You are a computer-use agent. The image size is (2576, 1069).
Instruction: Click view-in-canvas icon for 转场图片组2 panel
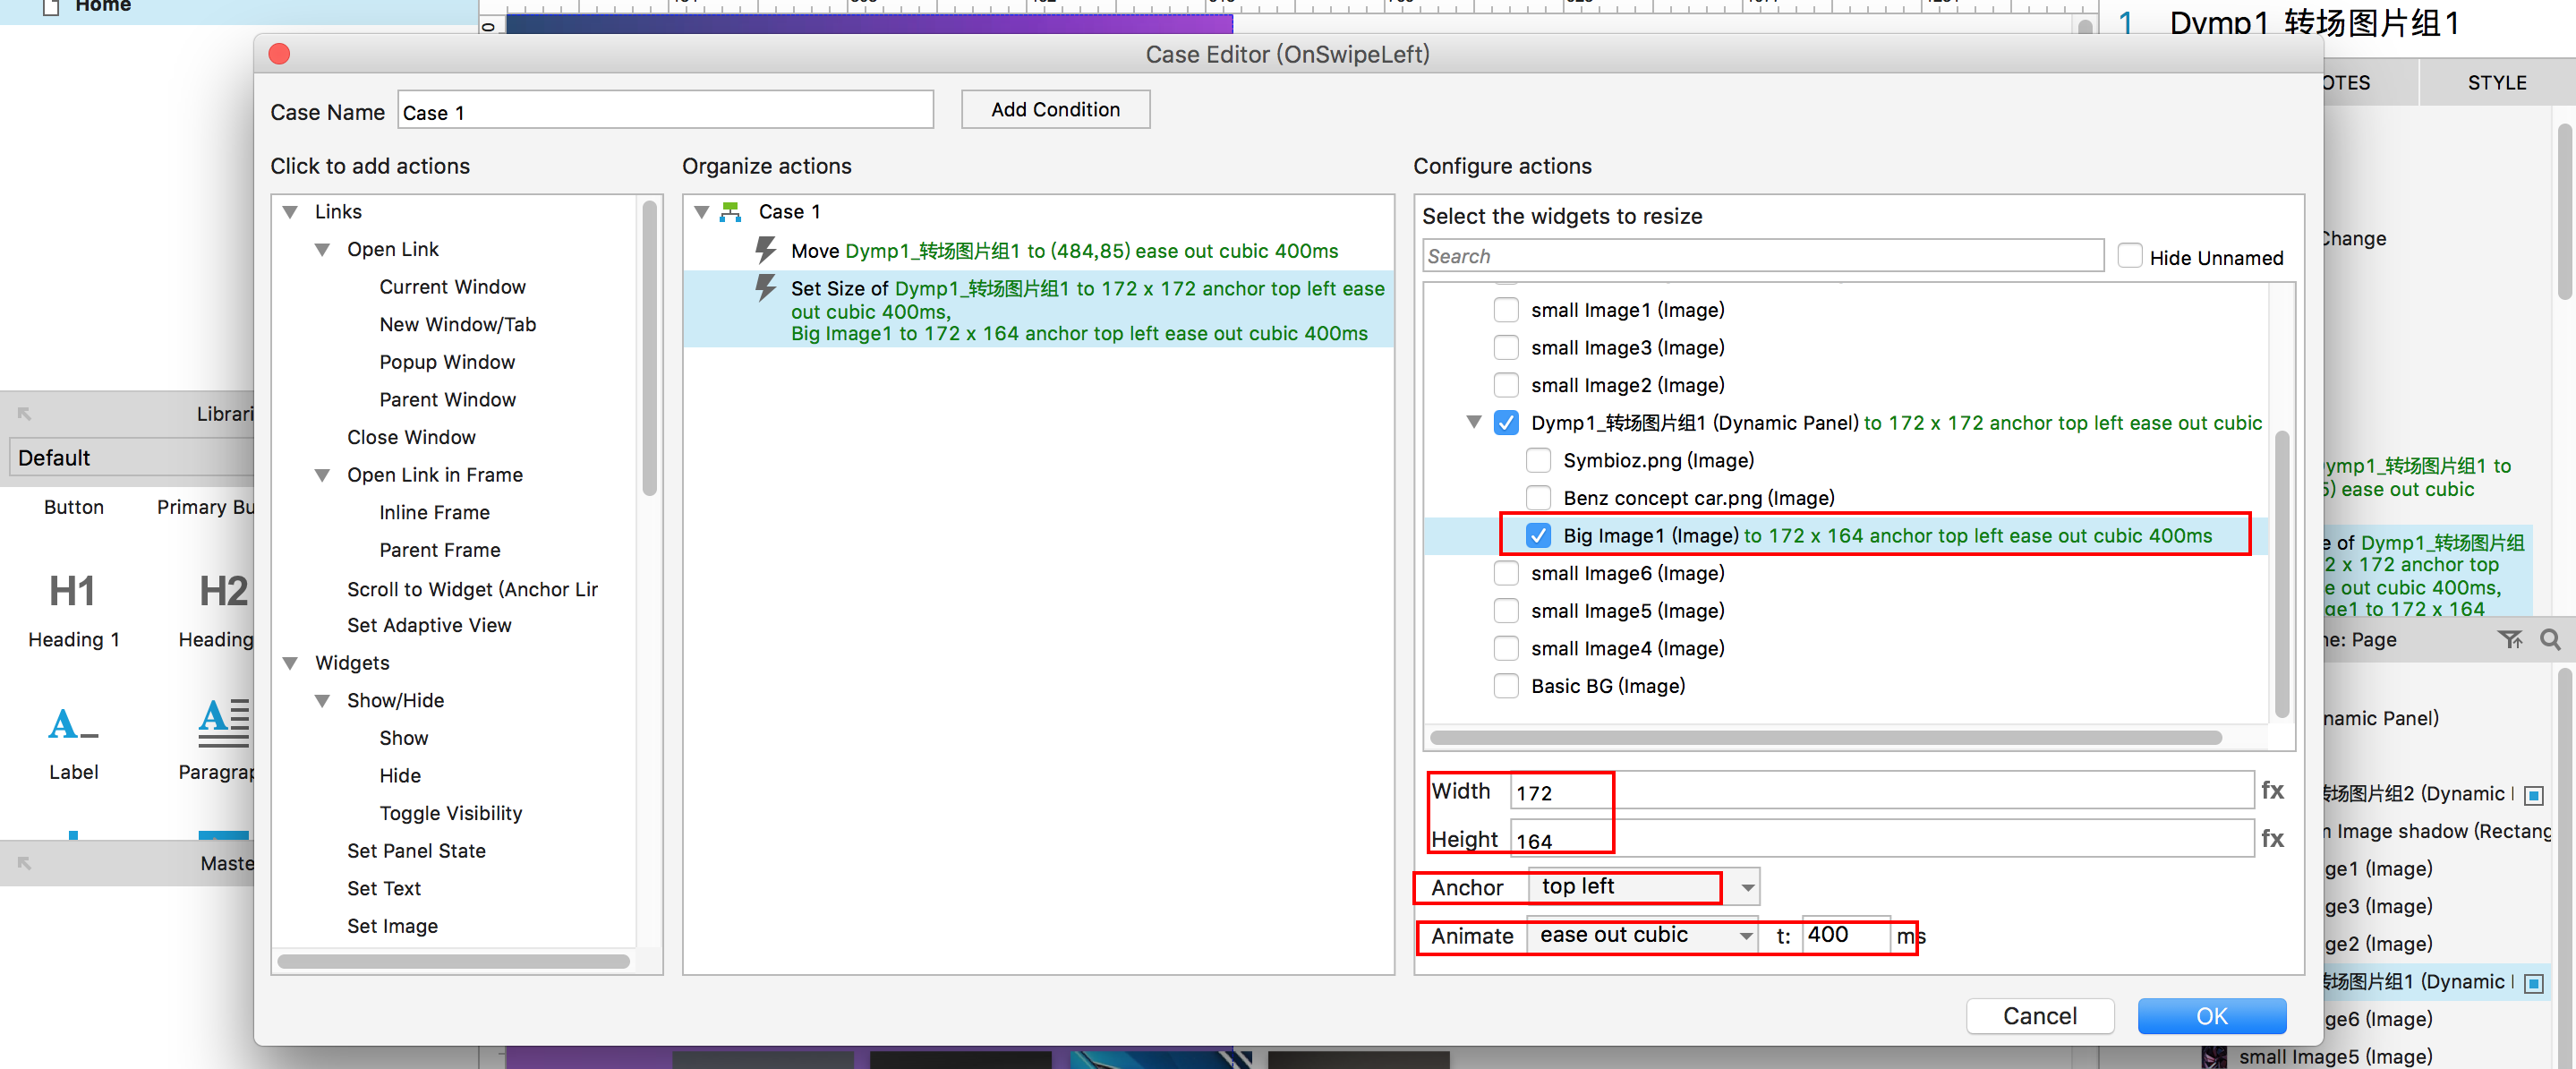[2534, 795]
